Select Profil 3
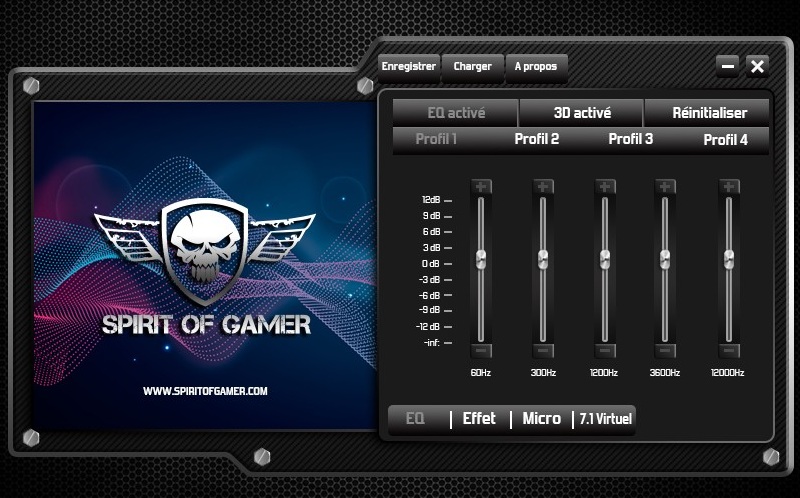The image size is (800, 498). point(631,139)
